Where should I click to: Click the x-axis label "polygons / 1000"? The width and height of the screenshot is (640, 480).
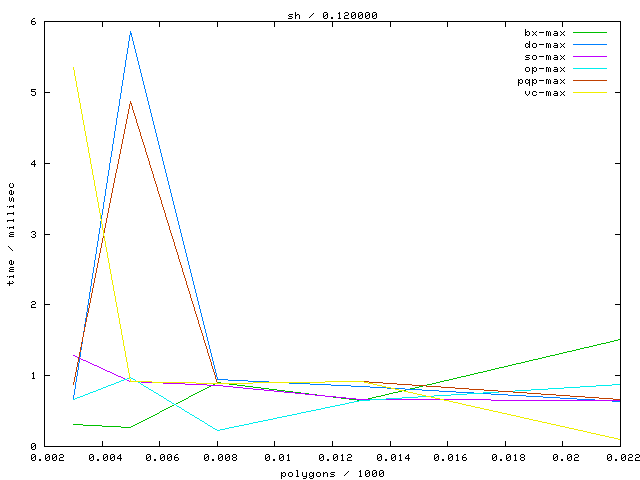point(333,472)
